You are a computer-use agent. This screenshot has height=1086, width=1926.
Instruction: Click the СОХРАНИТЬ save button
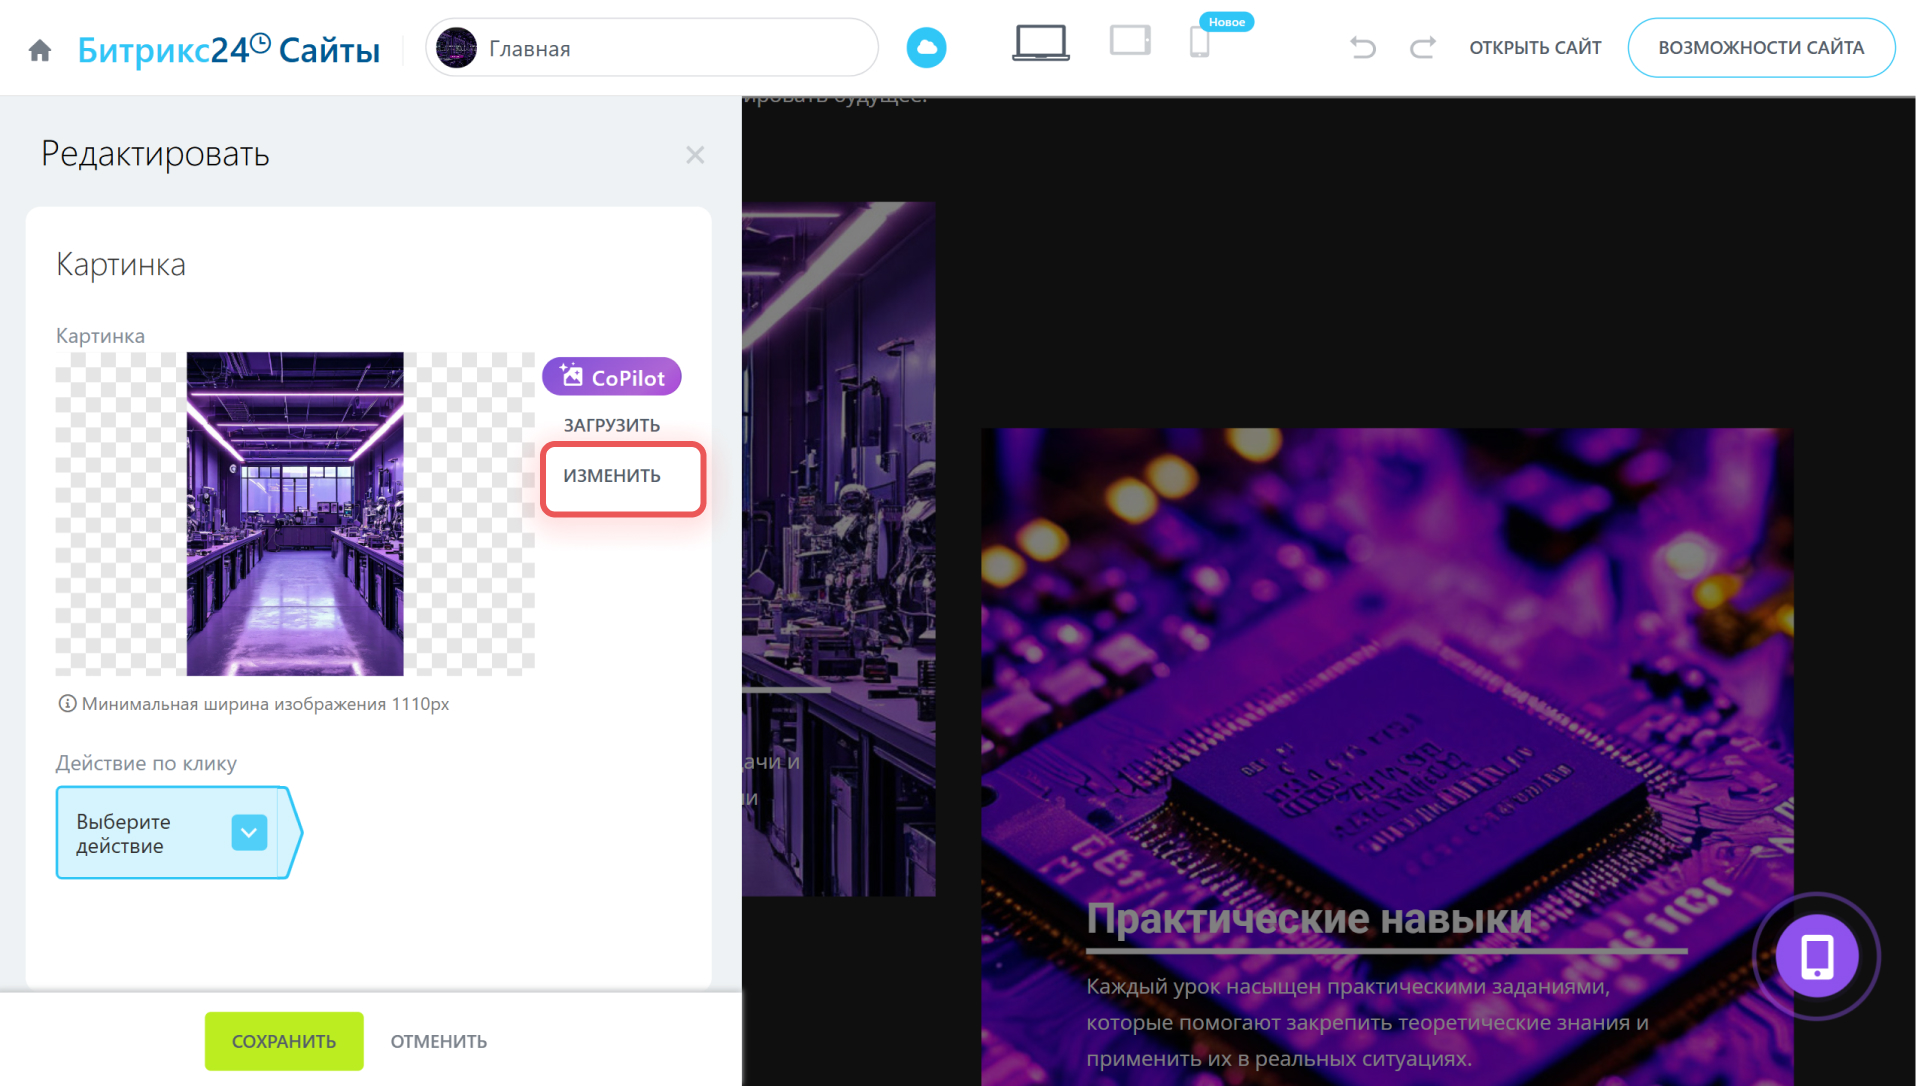[x=284, y=1041]
